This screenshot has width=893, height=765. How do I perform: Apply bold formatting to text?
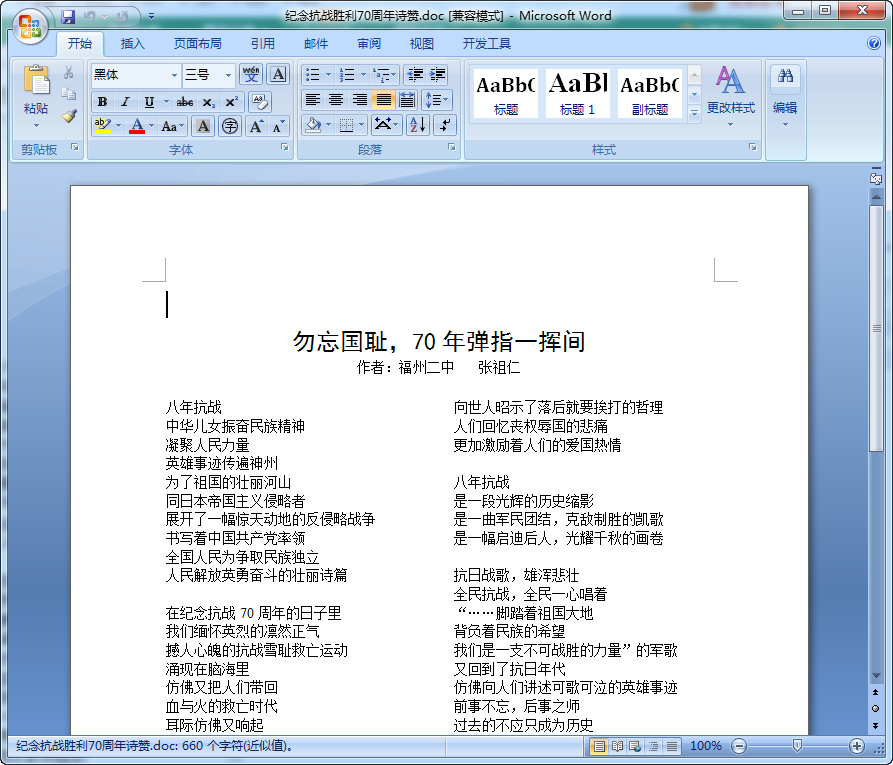point(101,101)
